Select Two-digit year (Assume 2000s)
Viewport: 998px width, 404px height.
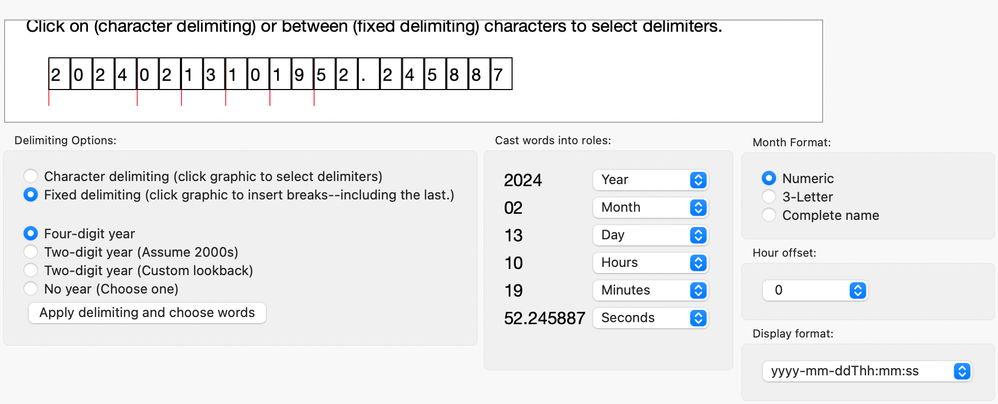coord(31,252)
